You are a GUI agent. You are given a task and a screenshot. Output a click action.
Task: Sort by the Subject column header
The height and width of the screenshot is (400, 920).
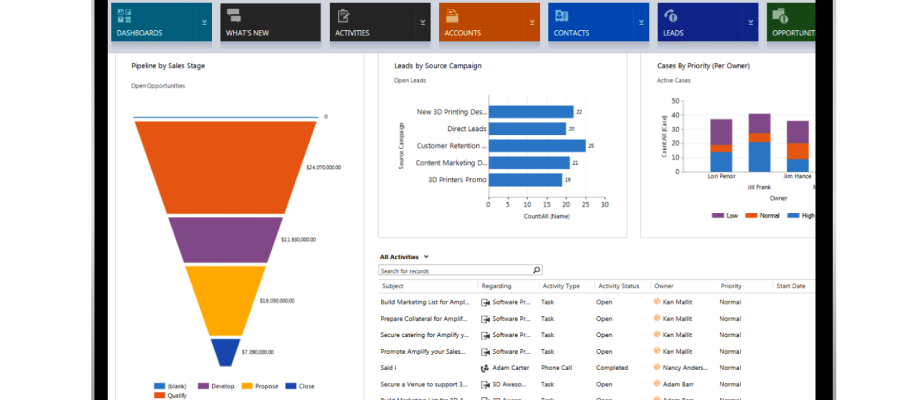392,286
